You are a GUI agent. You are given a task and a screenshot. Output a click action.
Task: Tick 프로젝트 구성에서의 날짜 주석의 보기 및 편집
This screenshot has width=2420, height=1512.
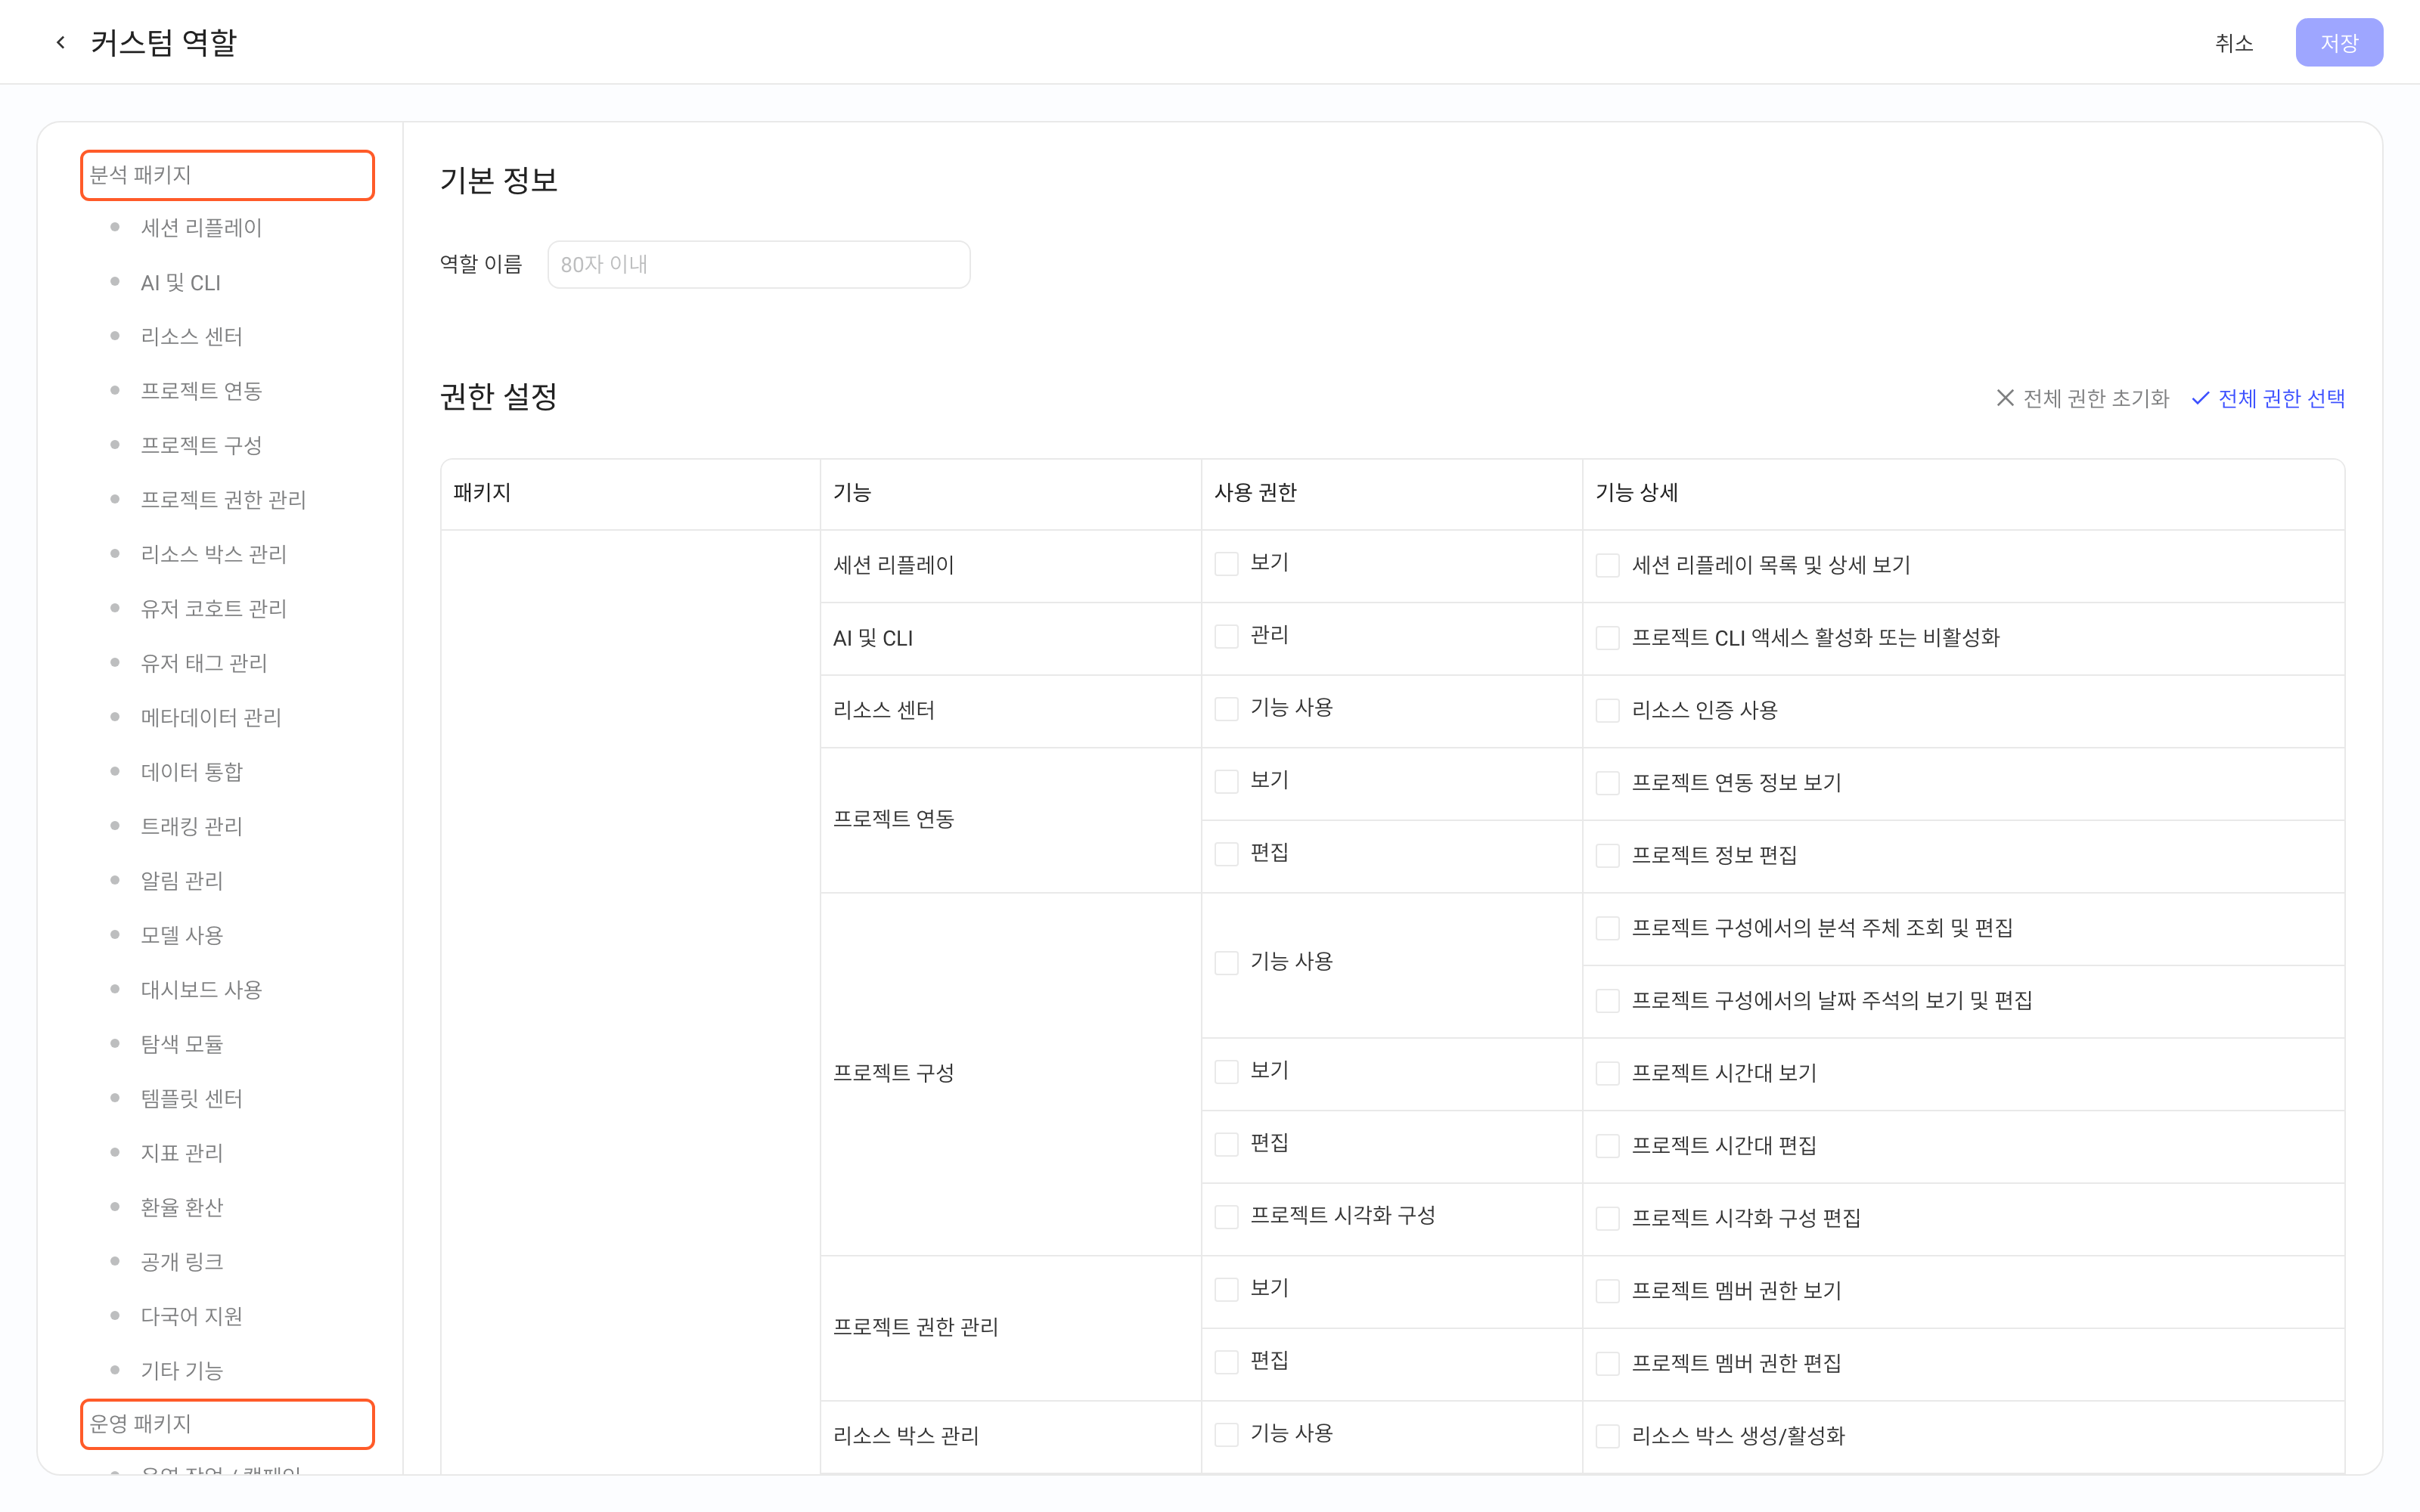point(1608,1000)
